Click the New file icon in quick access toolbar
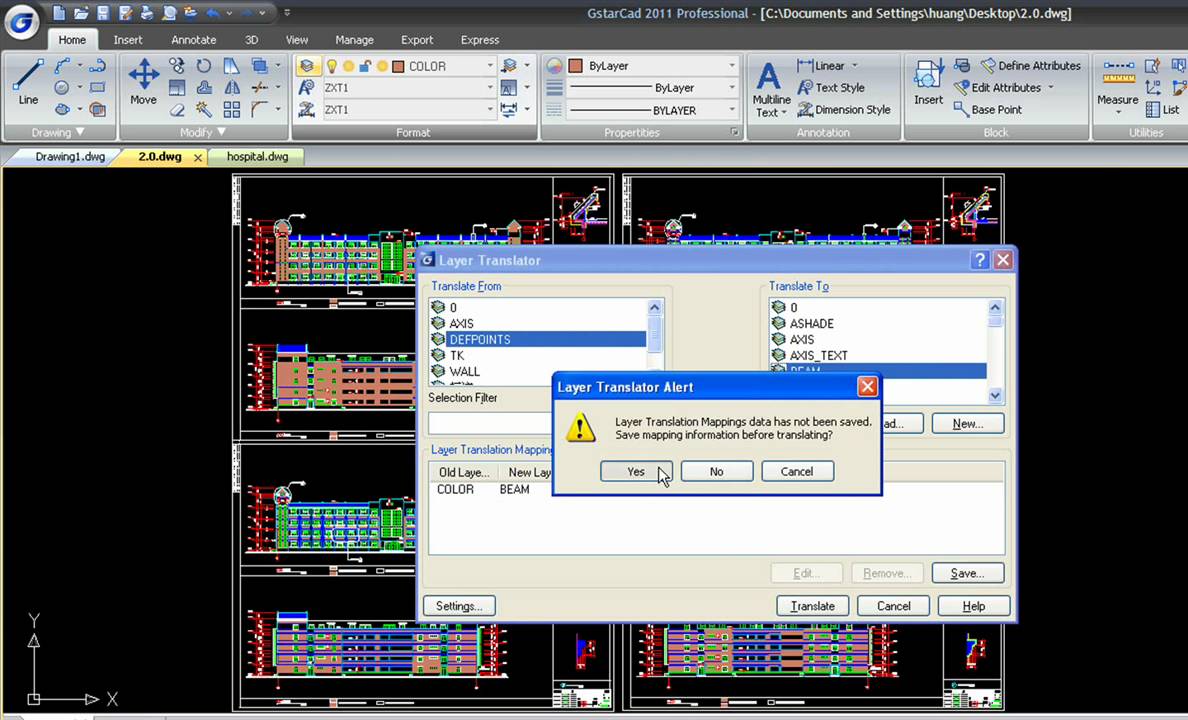Image resolution: width=1188 pixels, height=720 pixels. 58,13
